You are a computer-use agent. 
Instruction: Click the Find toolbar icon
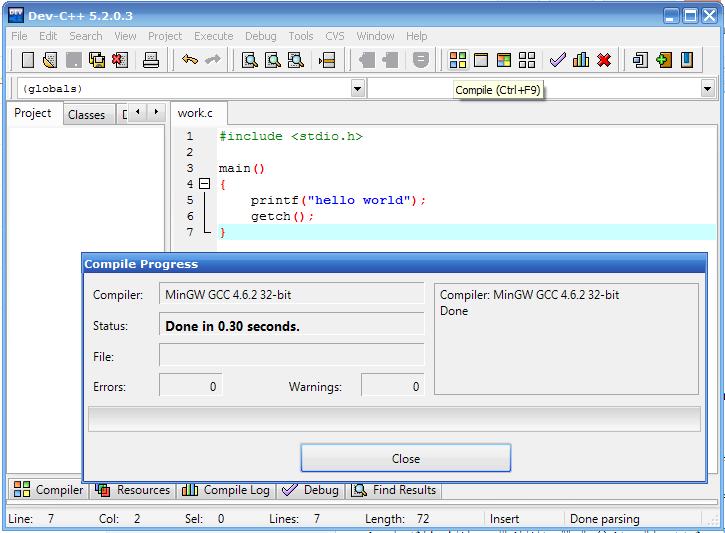click(x=250, y=60)
